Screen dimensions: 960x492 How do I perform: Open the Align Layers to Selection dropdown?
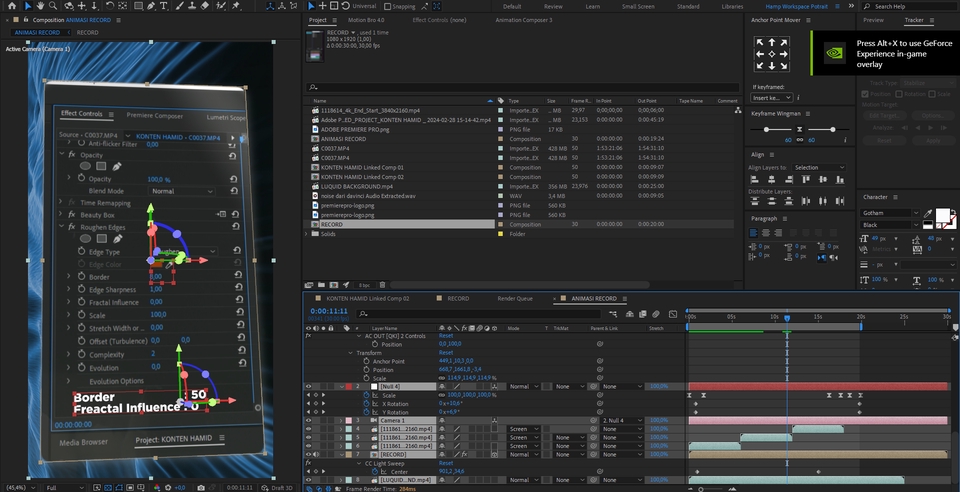(x=819, y=168)
